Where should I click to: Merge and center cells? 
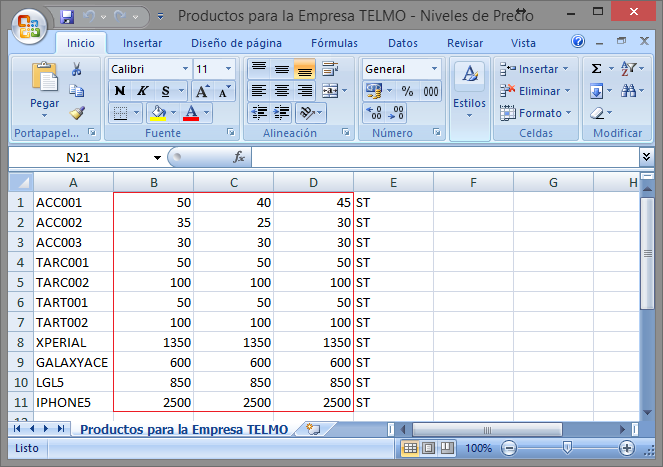330,91
